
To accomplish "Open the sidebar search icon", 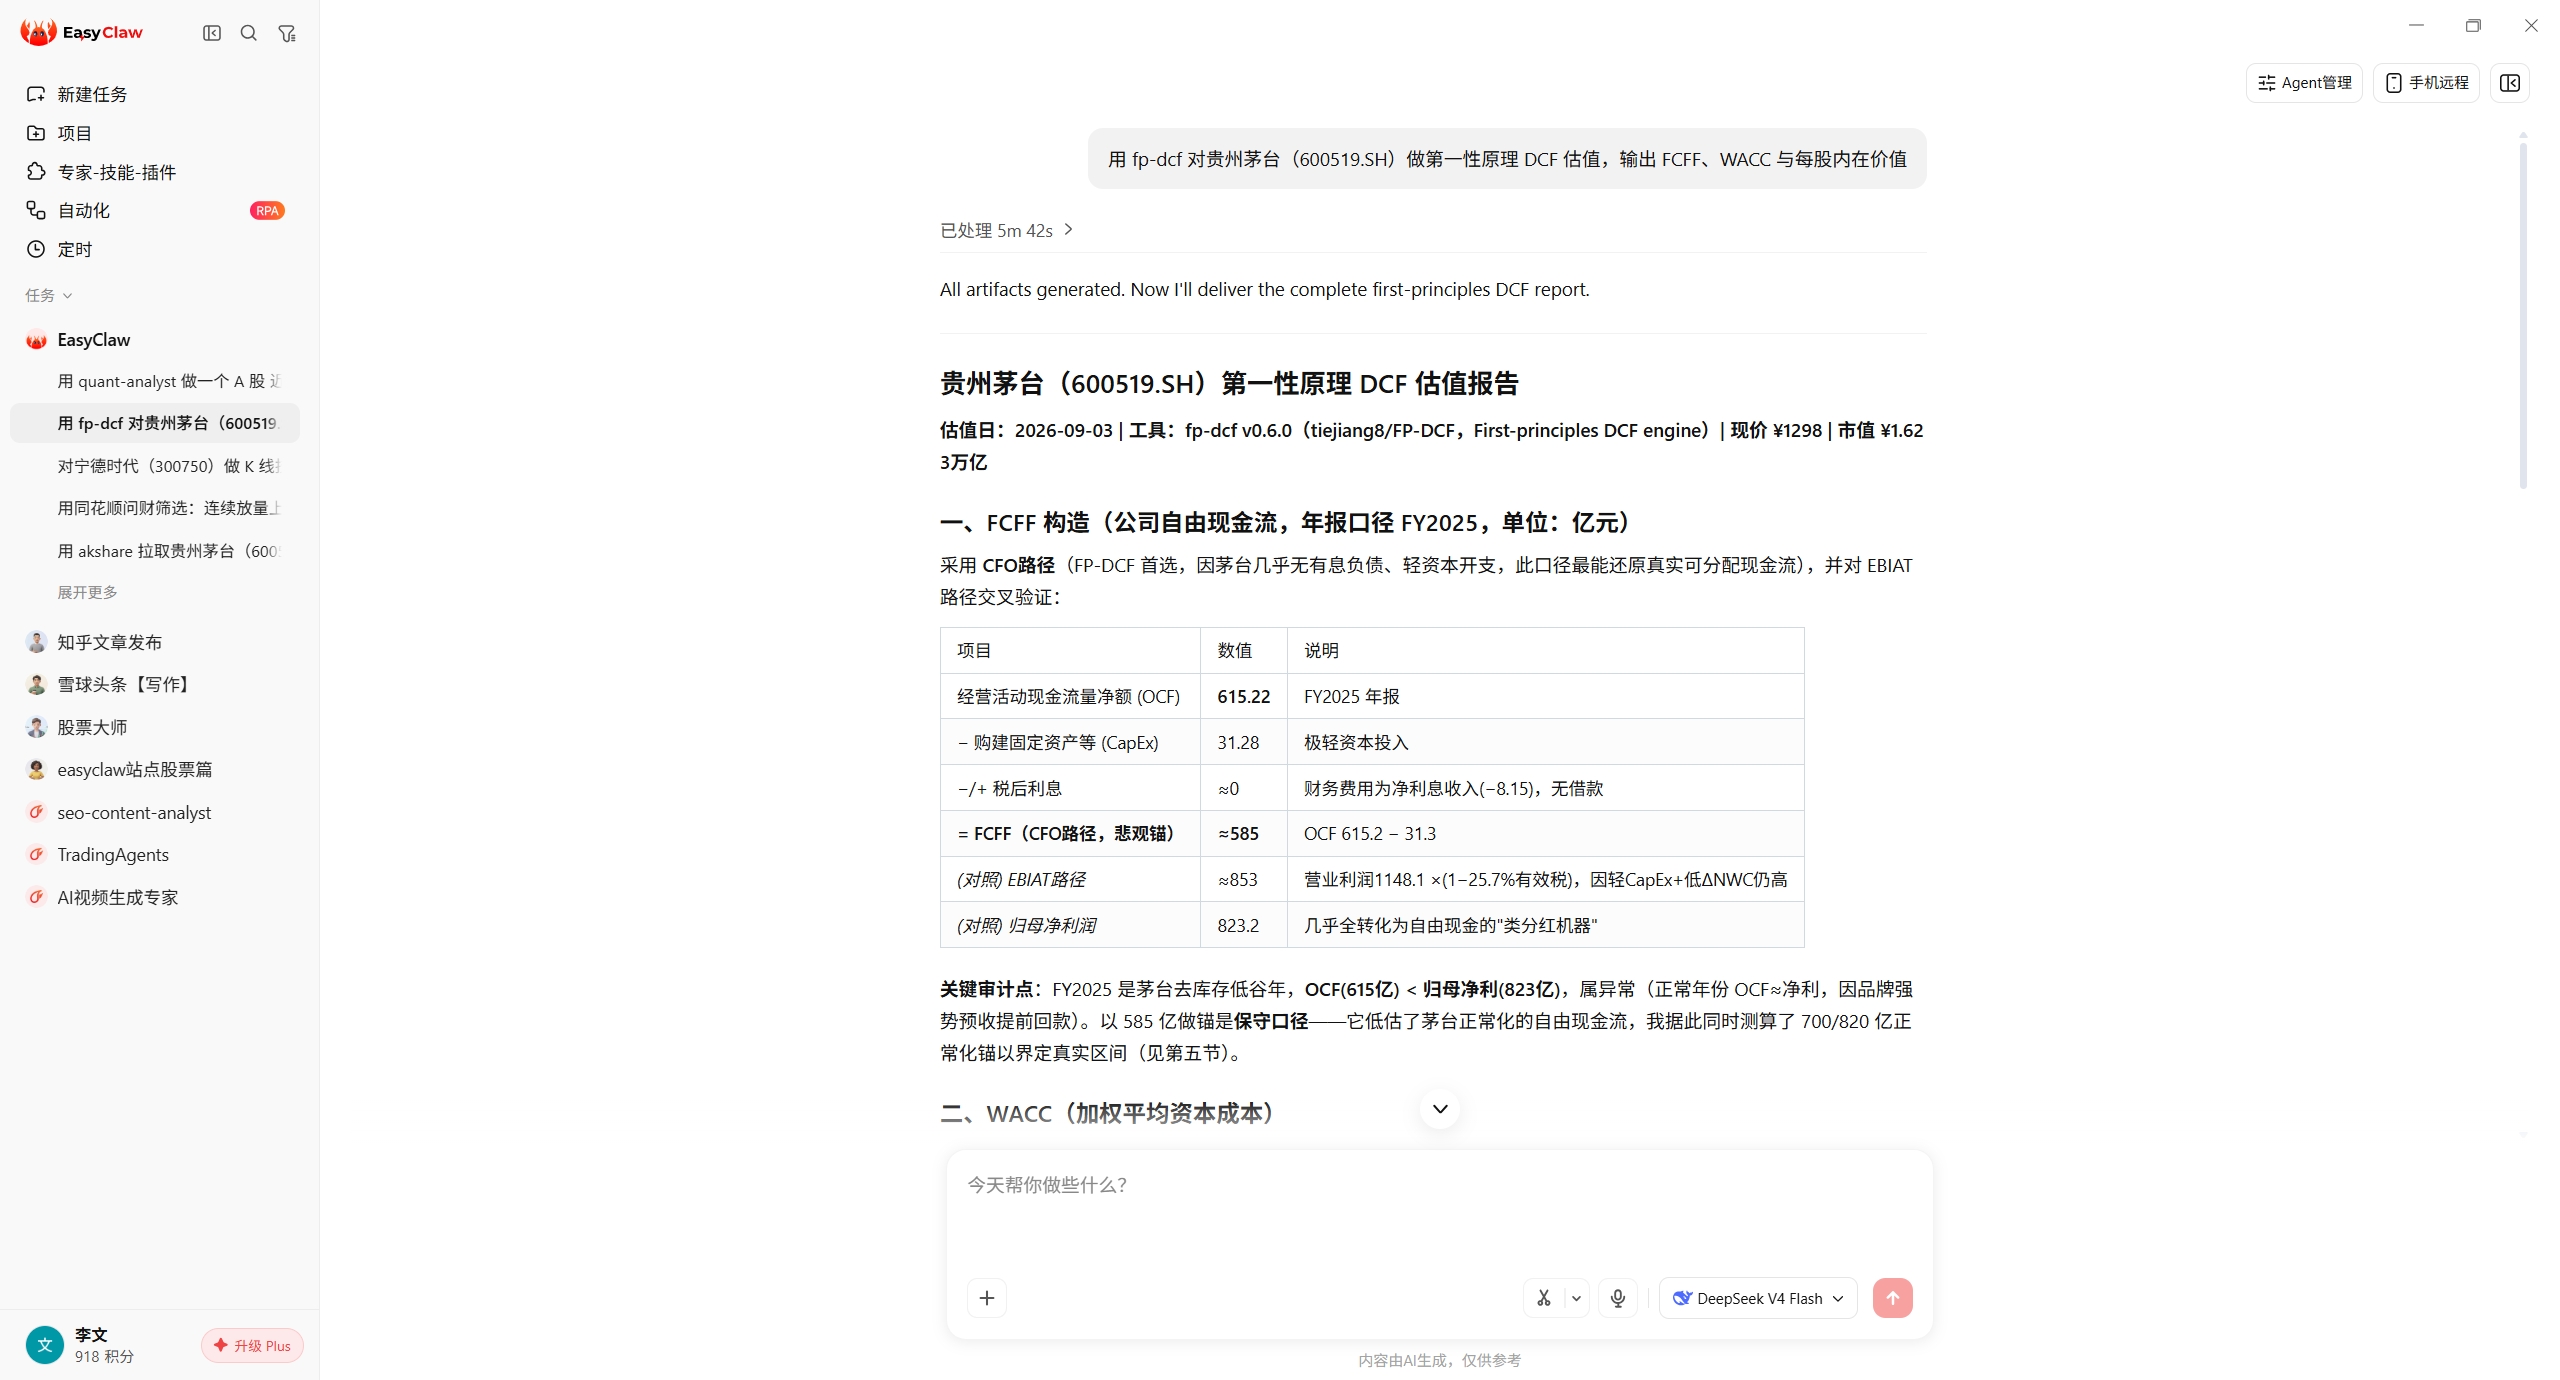I will (x=249, y=33).
